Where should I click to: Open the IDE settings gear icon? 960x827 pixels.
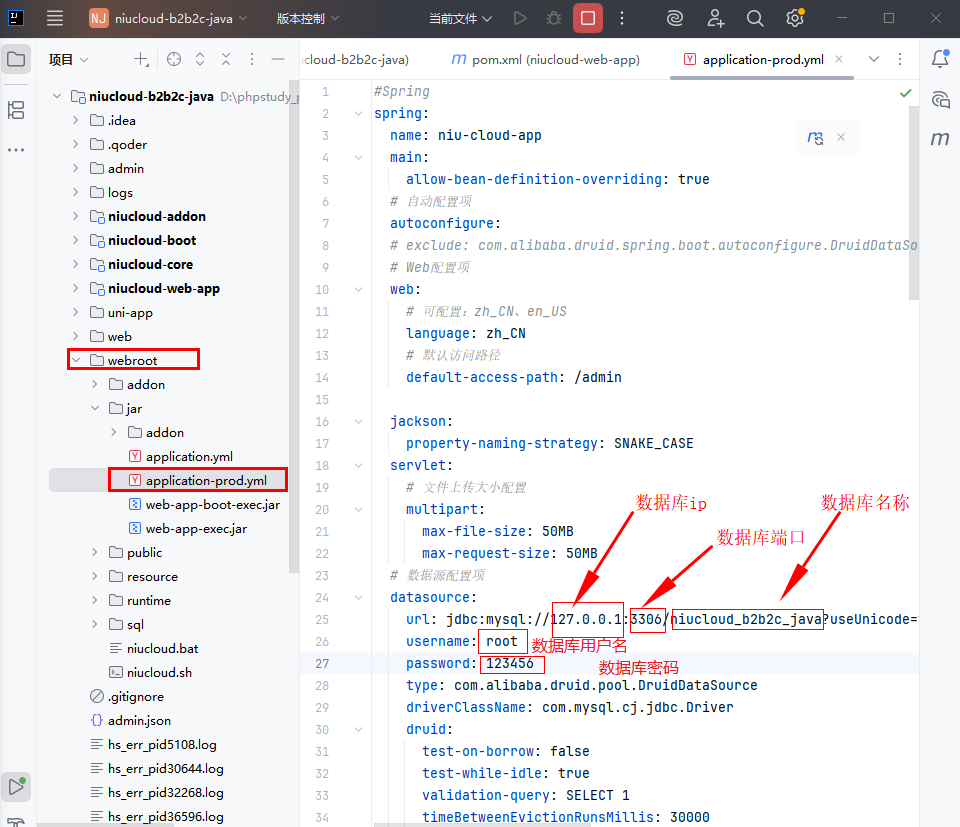(794, 18)
